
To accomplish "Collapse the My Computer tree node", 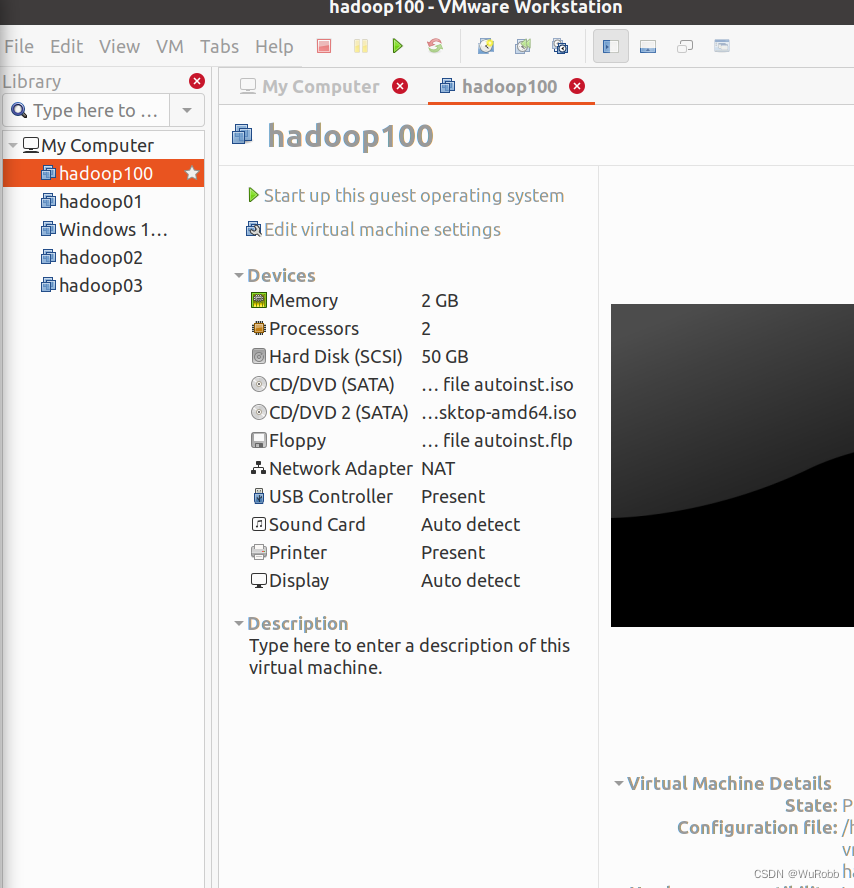I will point(12,146).
